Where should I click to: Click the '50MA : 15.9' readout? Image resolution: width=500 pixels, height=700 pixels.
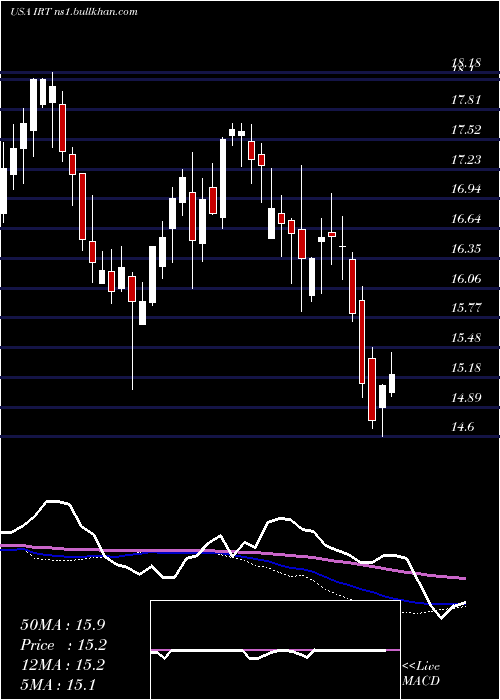[x=63, y=625]
